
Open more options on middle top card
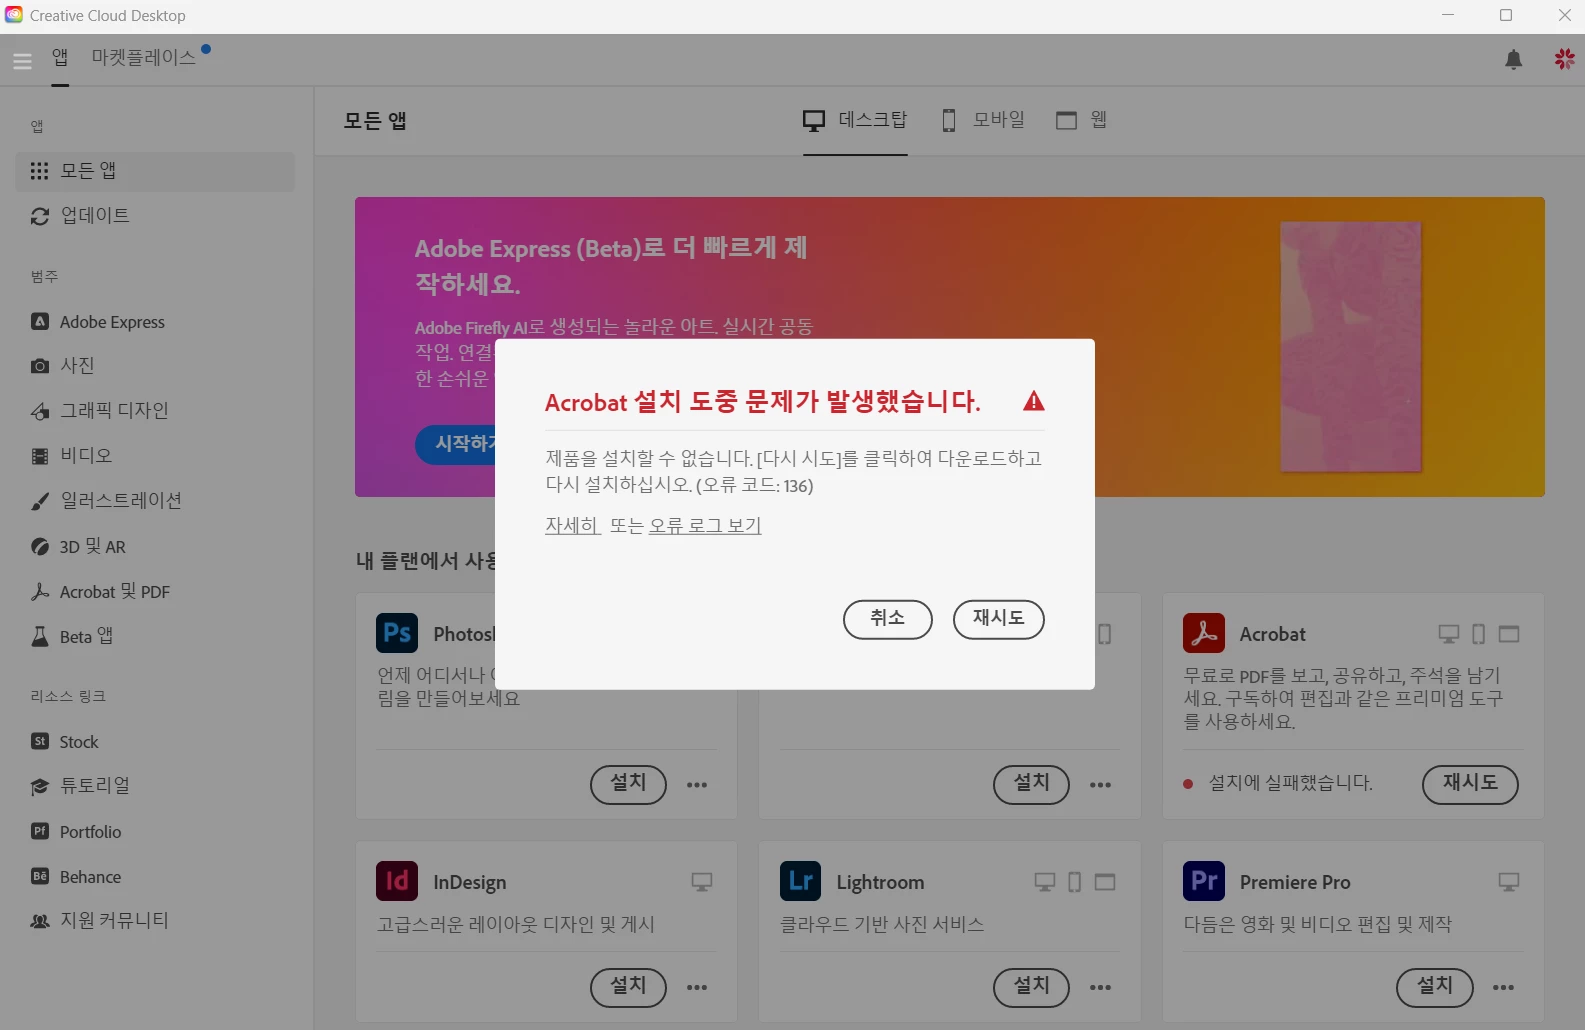[1100, 785]
